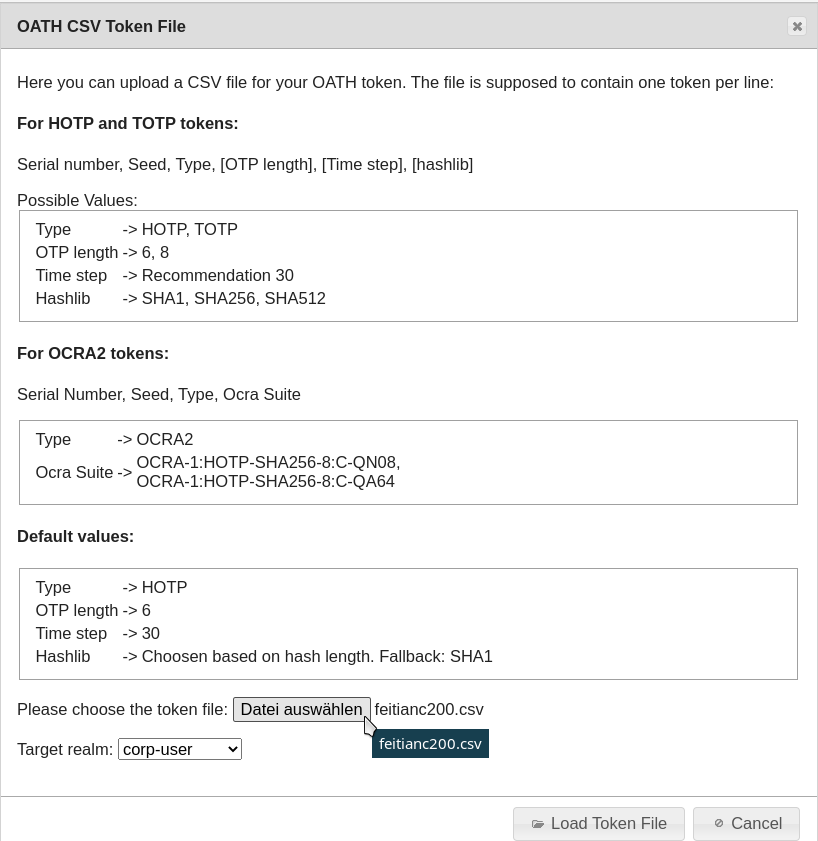Click the 'Default values:' heading
This screenshot has height=841, width=818.
tap(75, 536)
